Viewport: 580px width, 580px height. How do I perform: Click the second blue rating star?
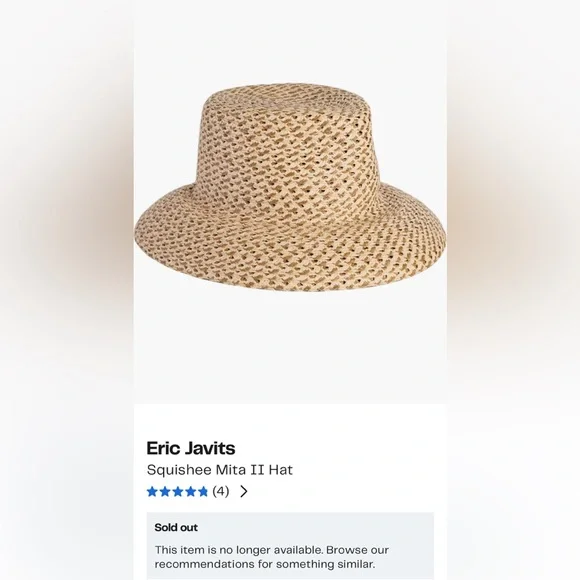pyautogui.click(x=165, y=492)
